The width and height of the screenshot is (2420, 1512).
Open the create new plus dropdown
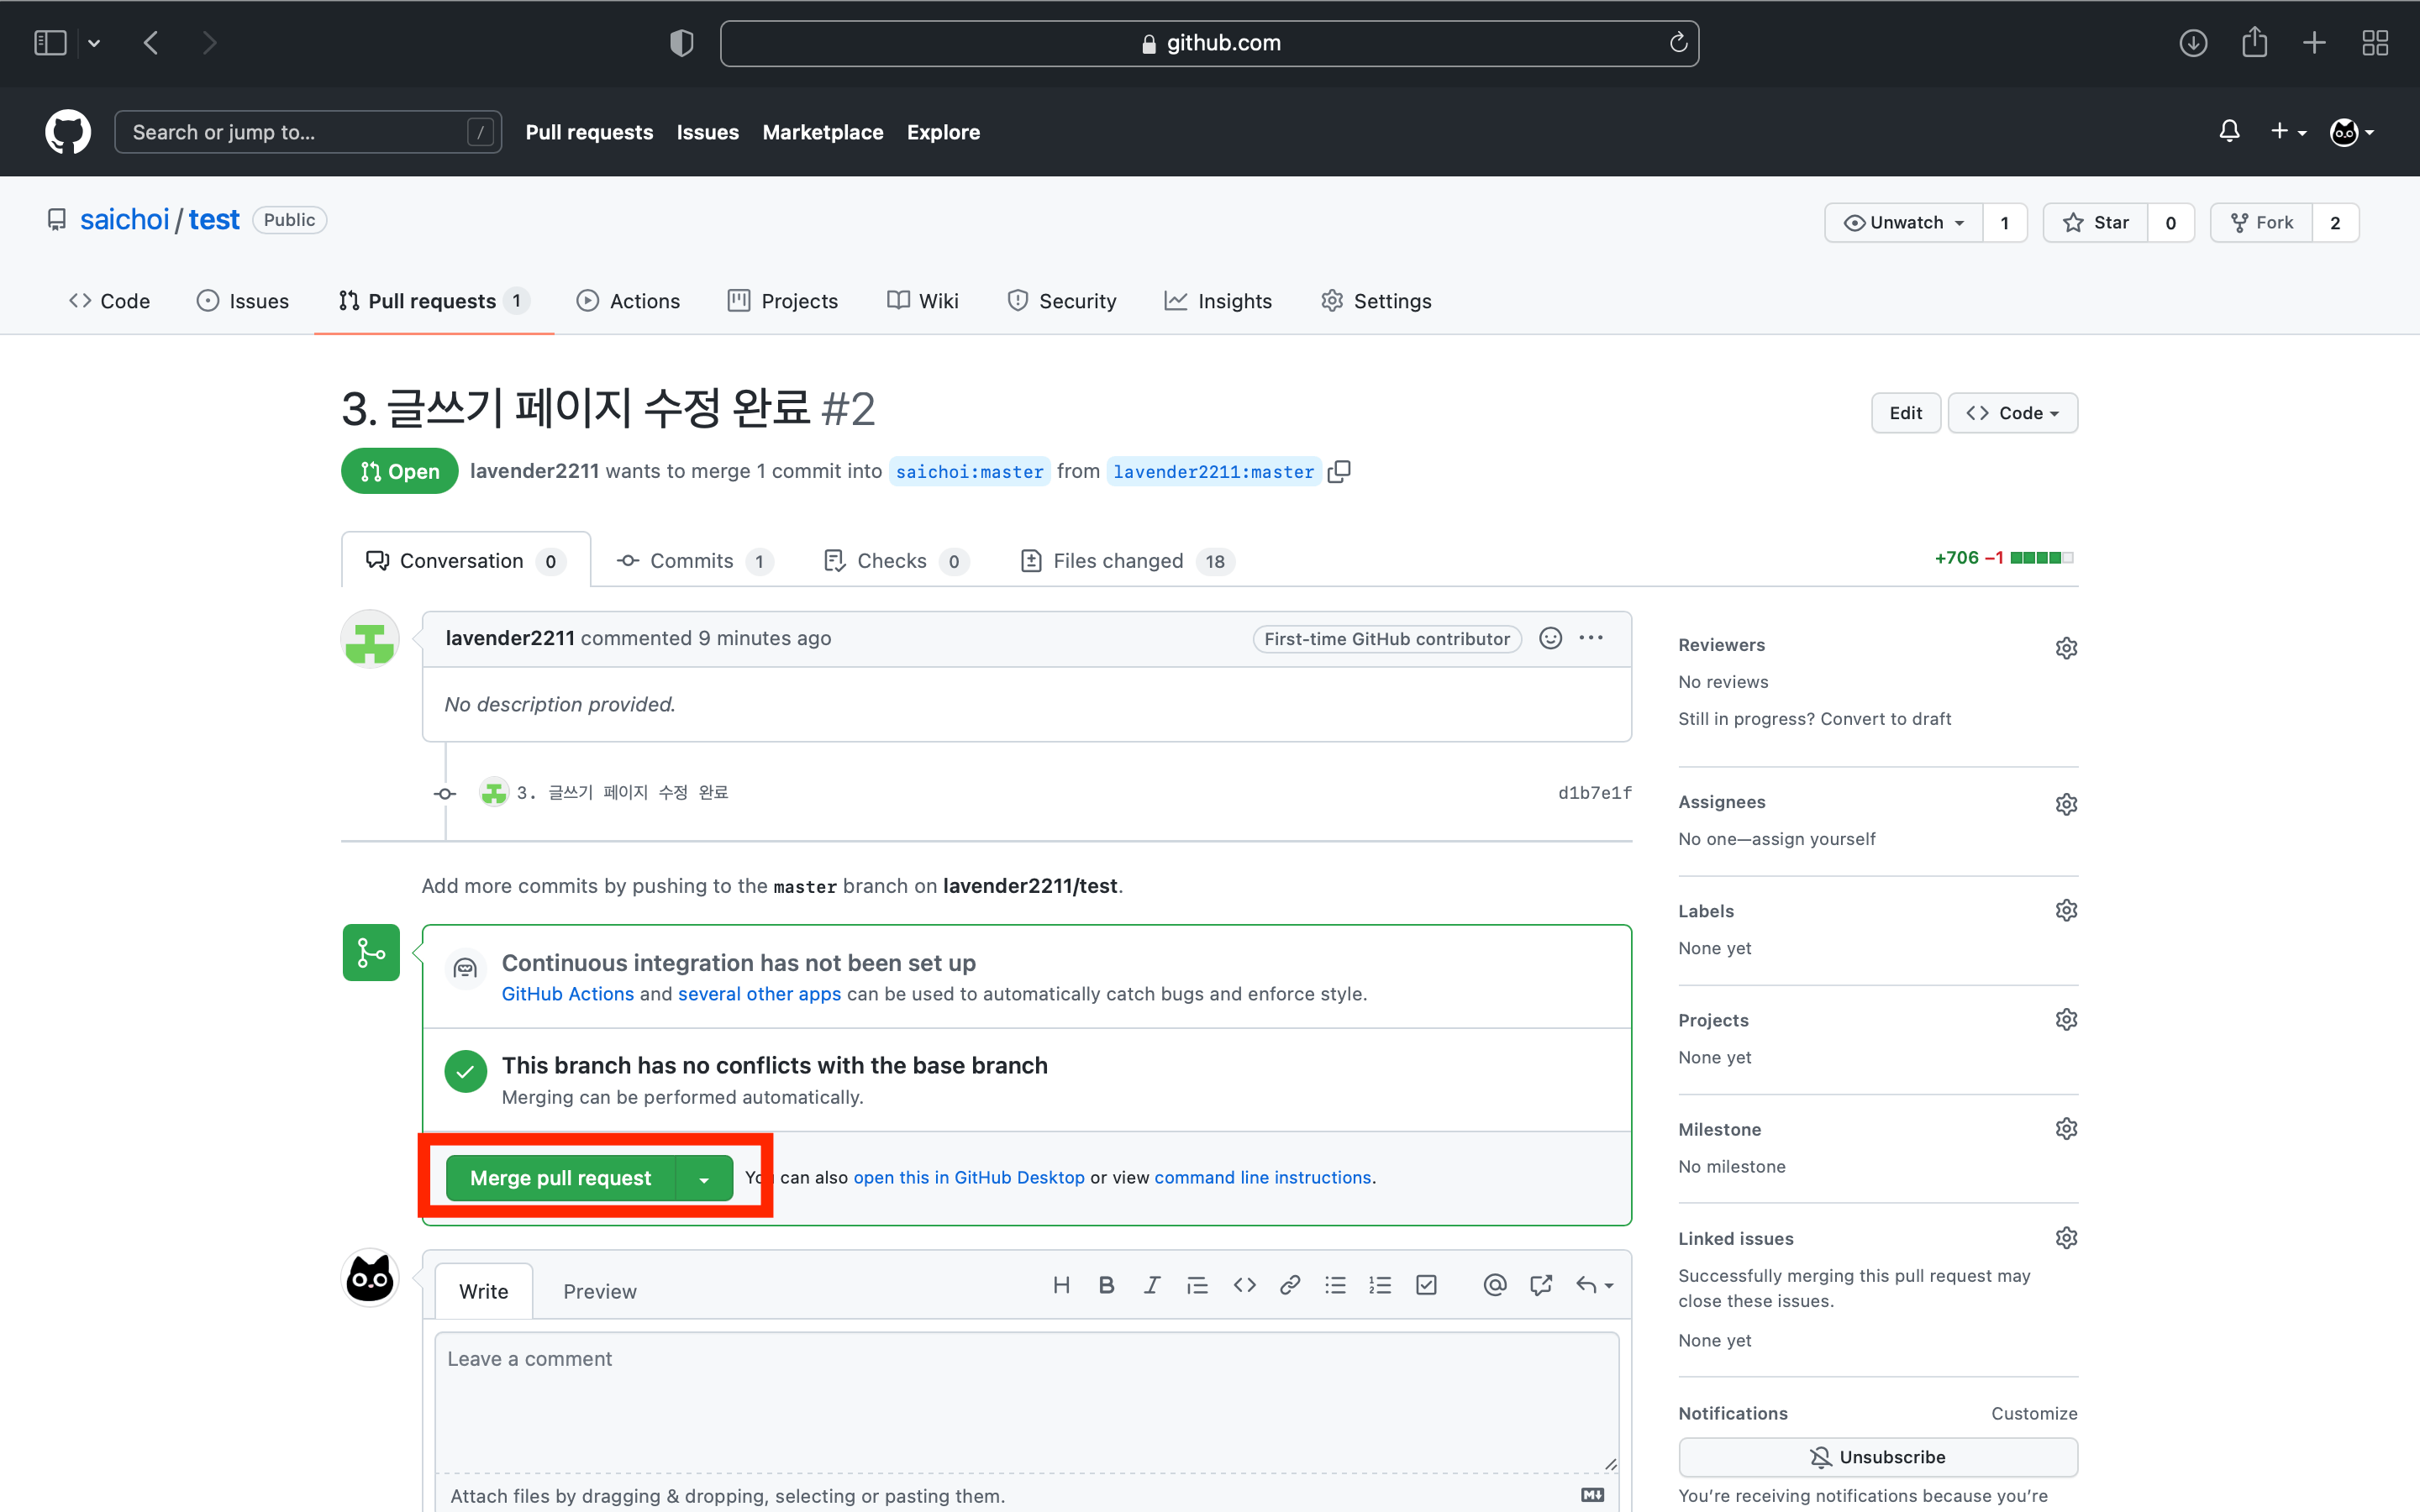click(x=2288, y=131)
